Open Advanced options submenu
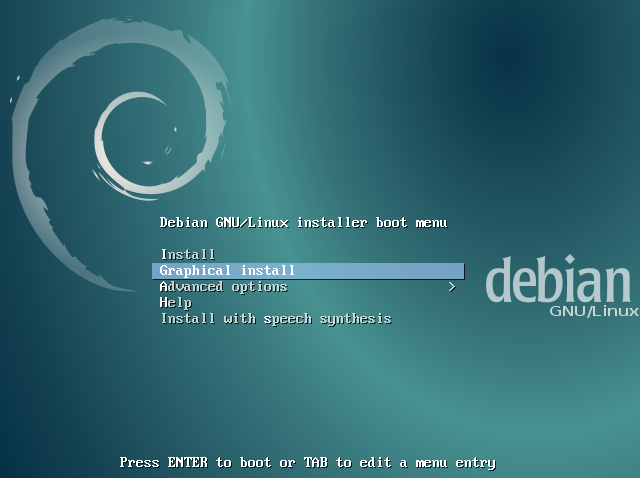This screenshot has width=640, height=478. point(308,287)
